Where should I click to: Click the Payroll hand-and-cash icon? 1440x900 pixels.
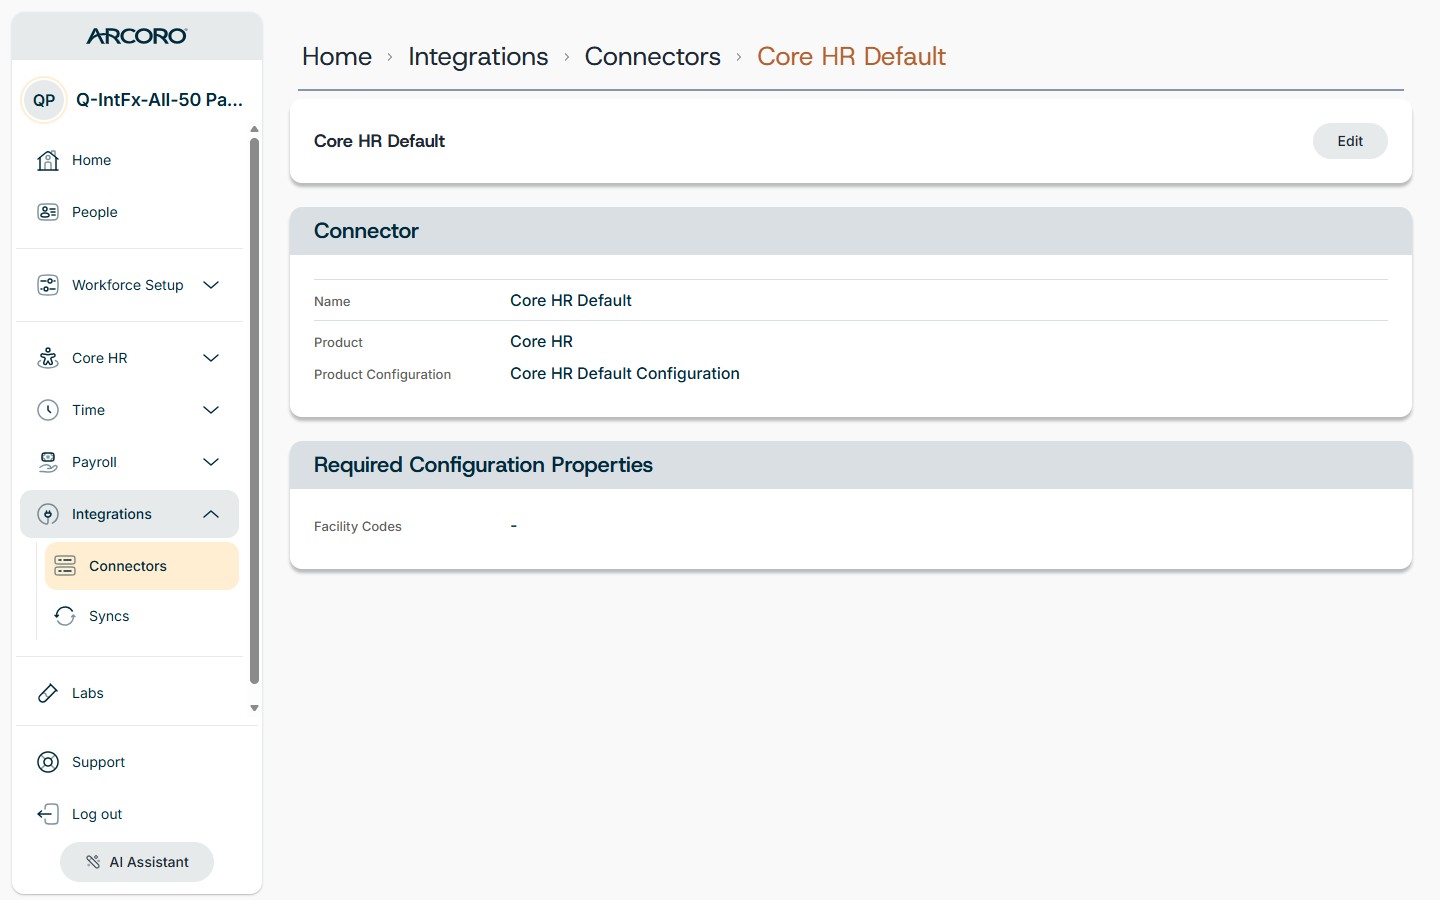pyautogui.click(x=48, y=462)
